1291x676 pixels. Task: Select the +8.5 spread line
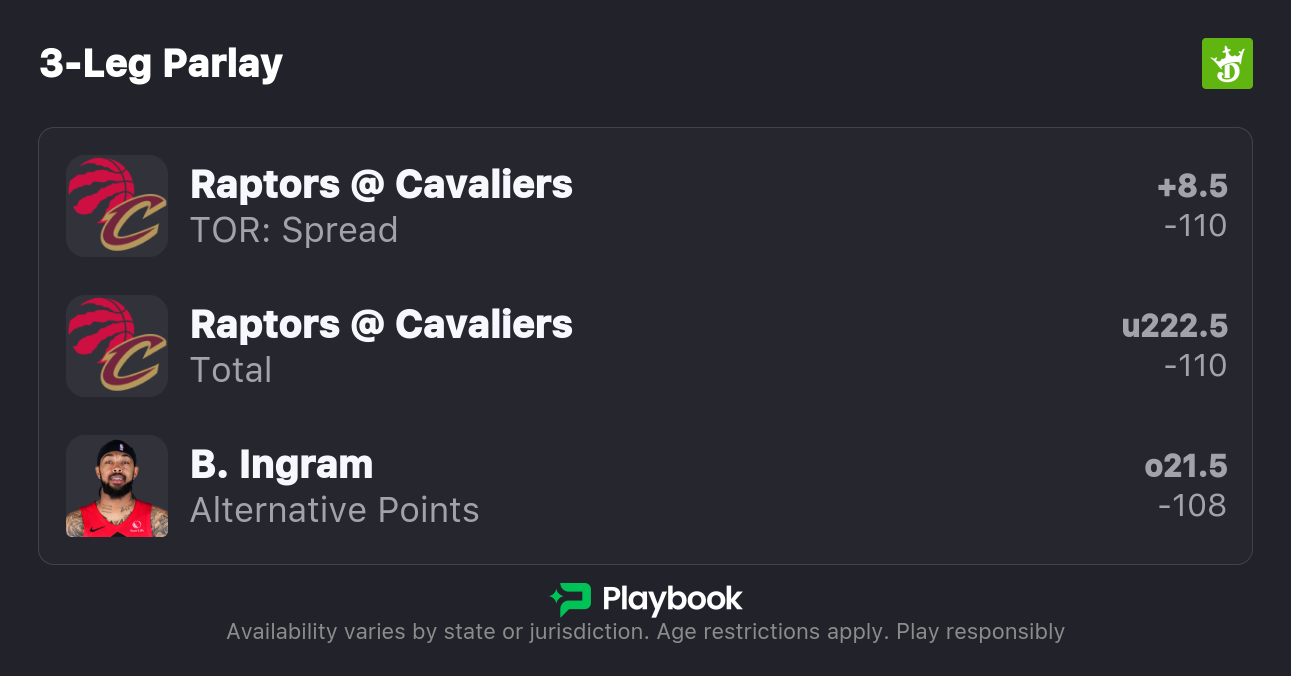point(1192,186)
